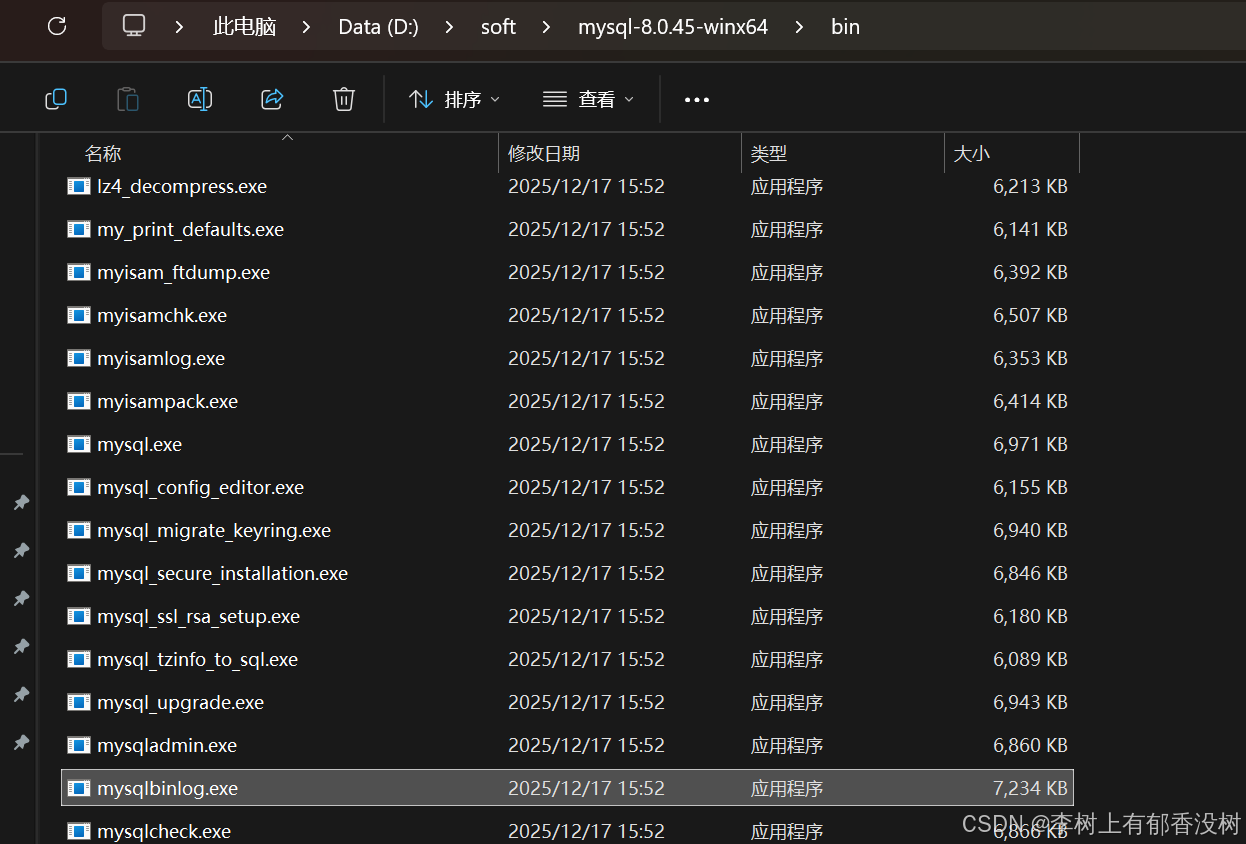The width and height of the screenshot is (1246, 844).
Task: Click the Delete trash can icon
Action: tap(344, 99)
